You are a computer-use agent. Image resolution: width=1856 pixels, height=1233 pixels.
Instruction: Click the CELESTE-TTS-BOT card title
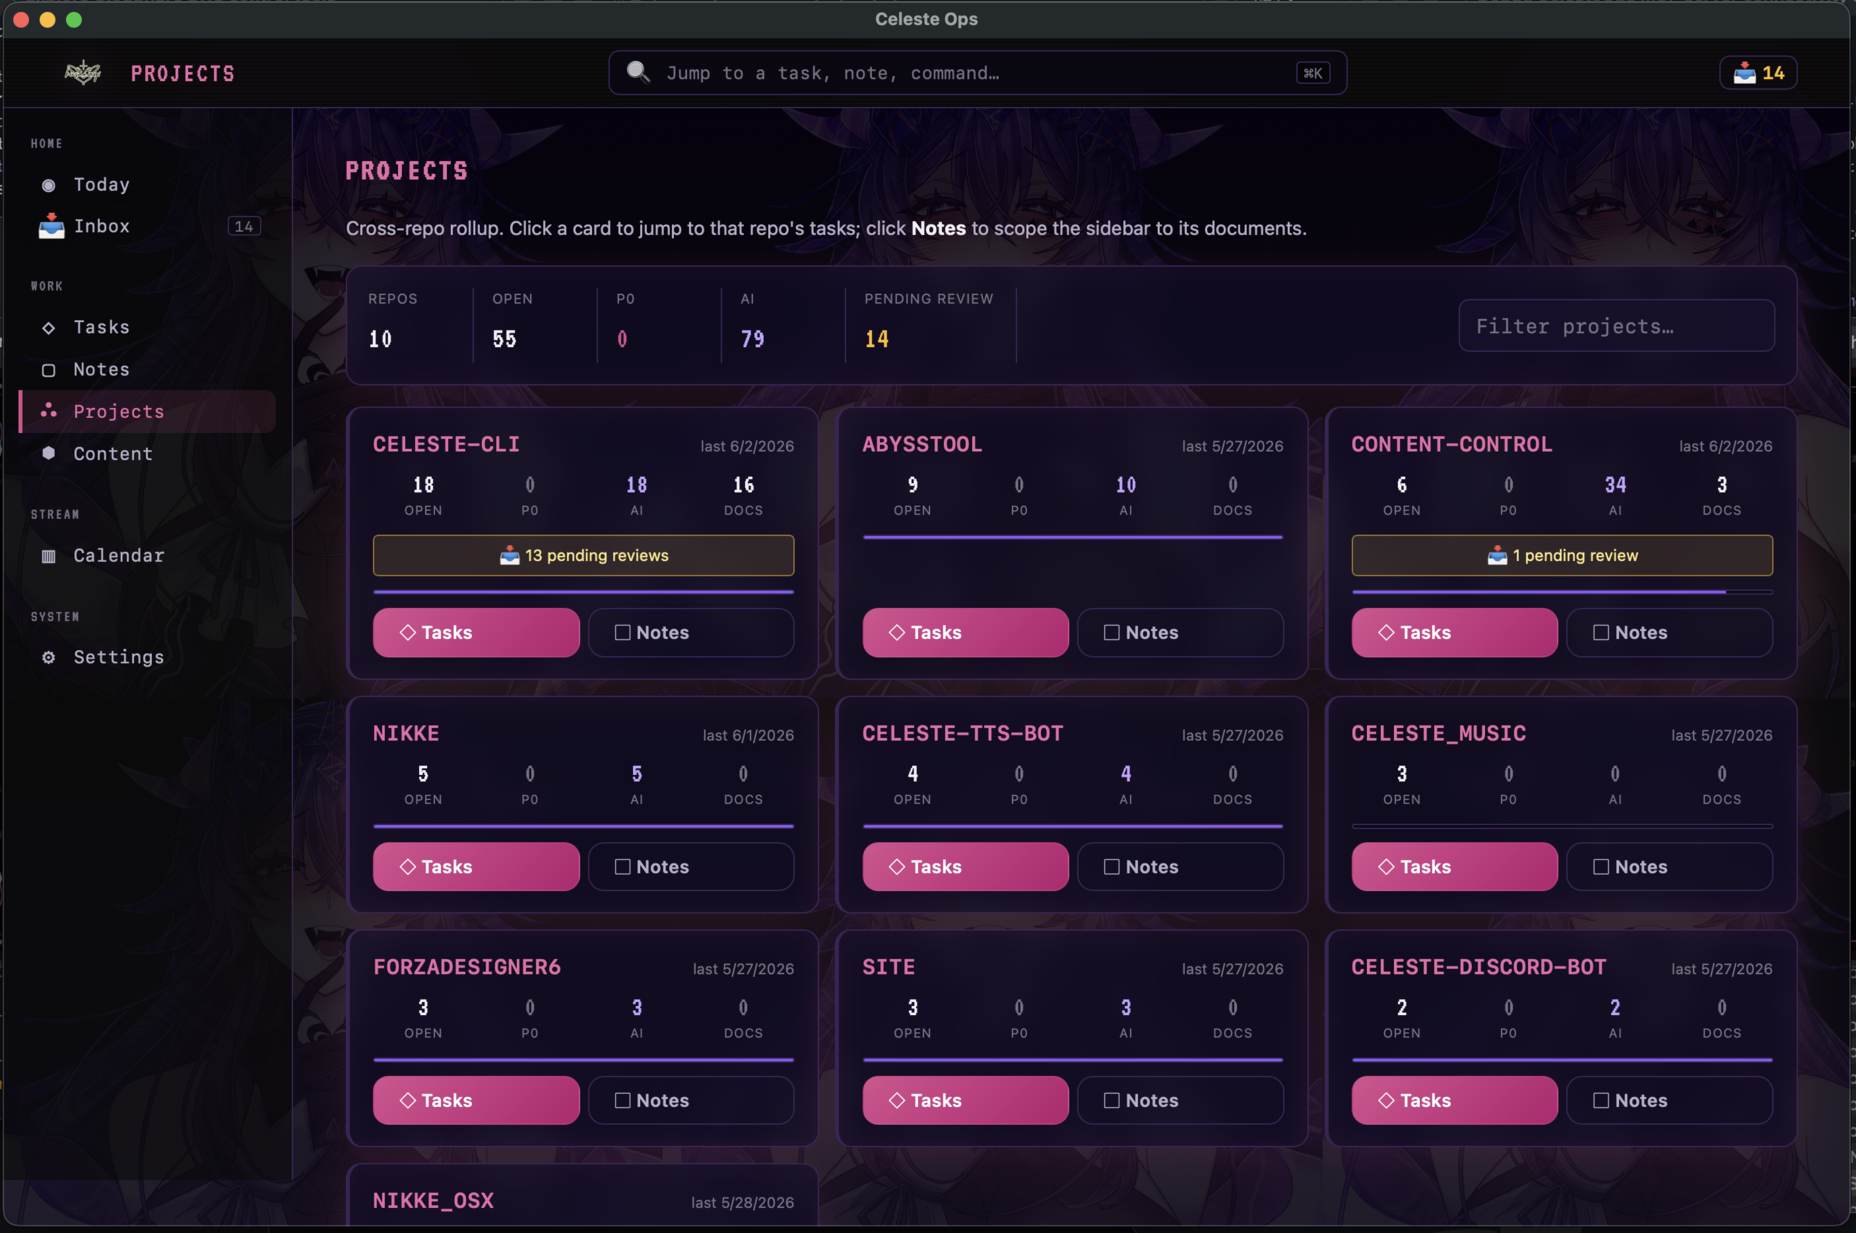[x=963, y=733]
